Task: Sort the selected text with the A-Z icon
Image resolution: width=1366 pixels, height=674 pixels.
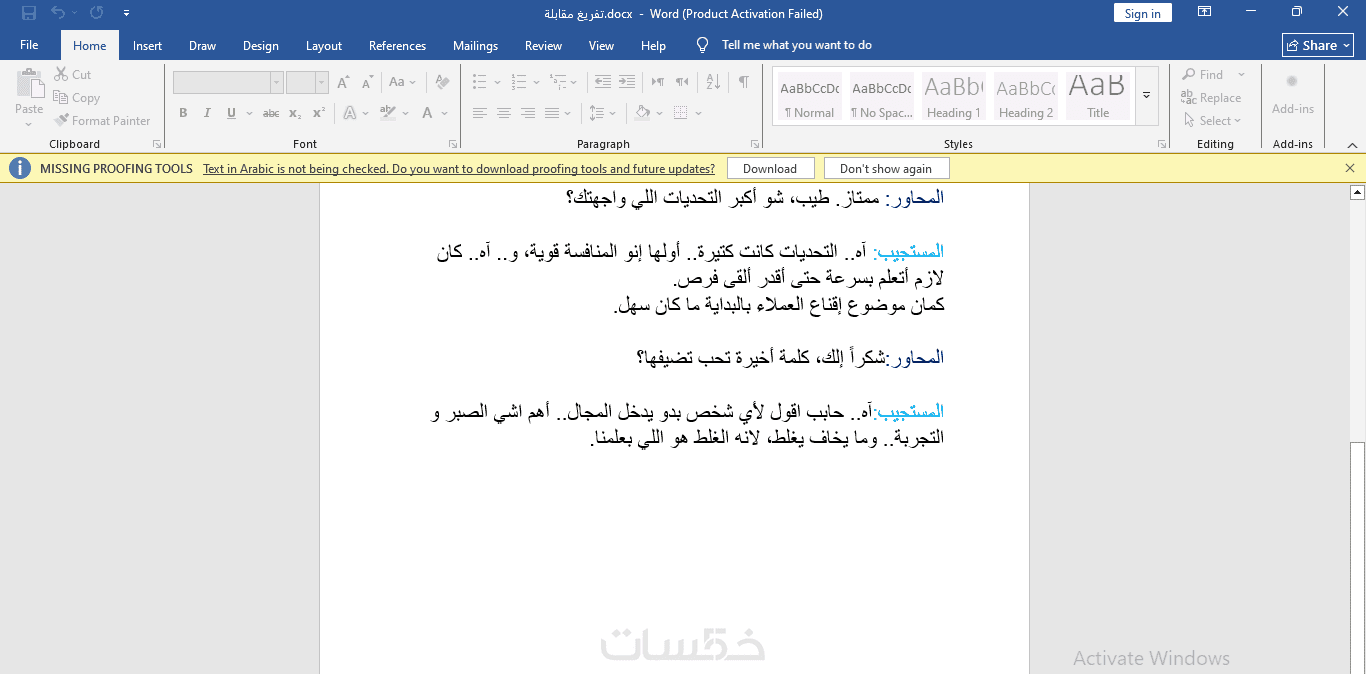Action: pyautogui.click(x=713, y=82)
